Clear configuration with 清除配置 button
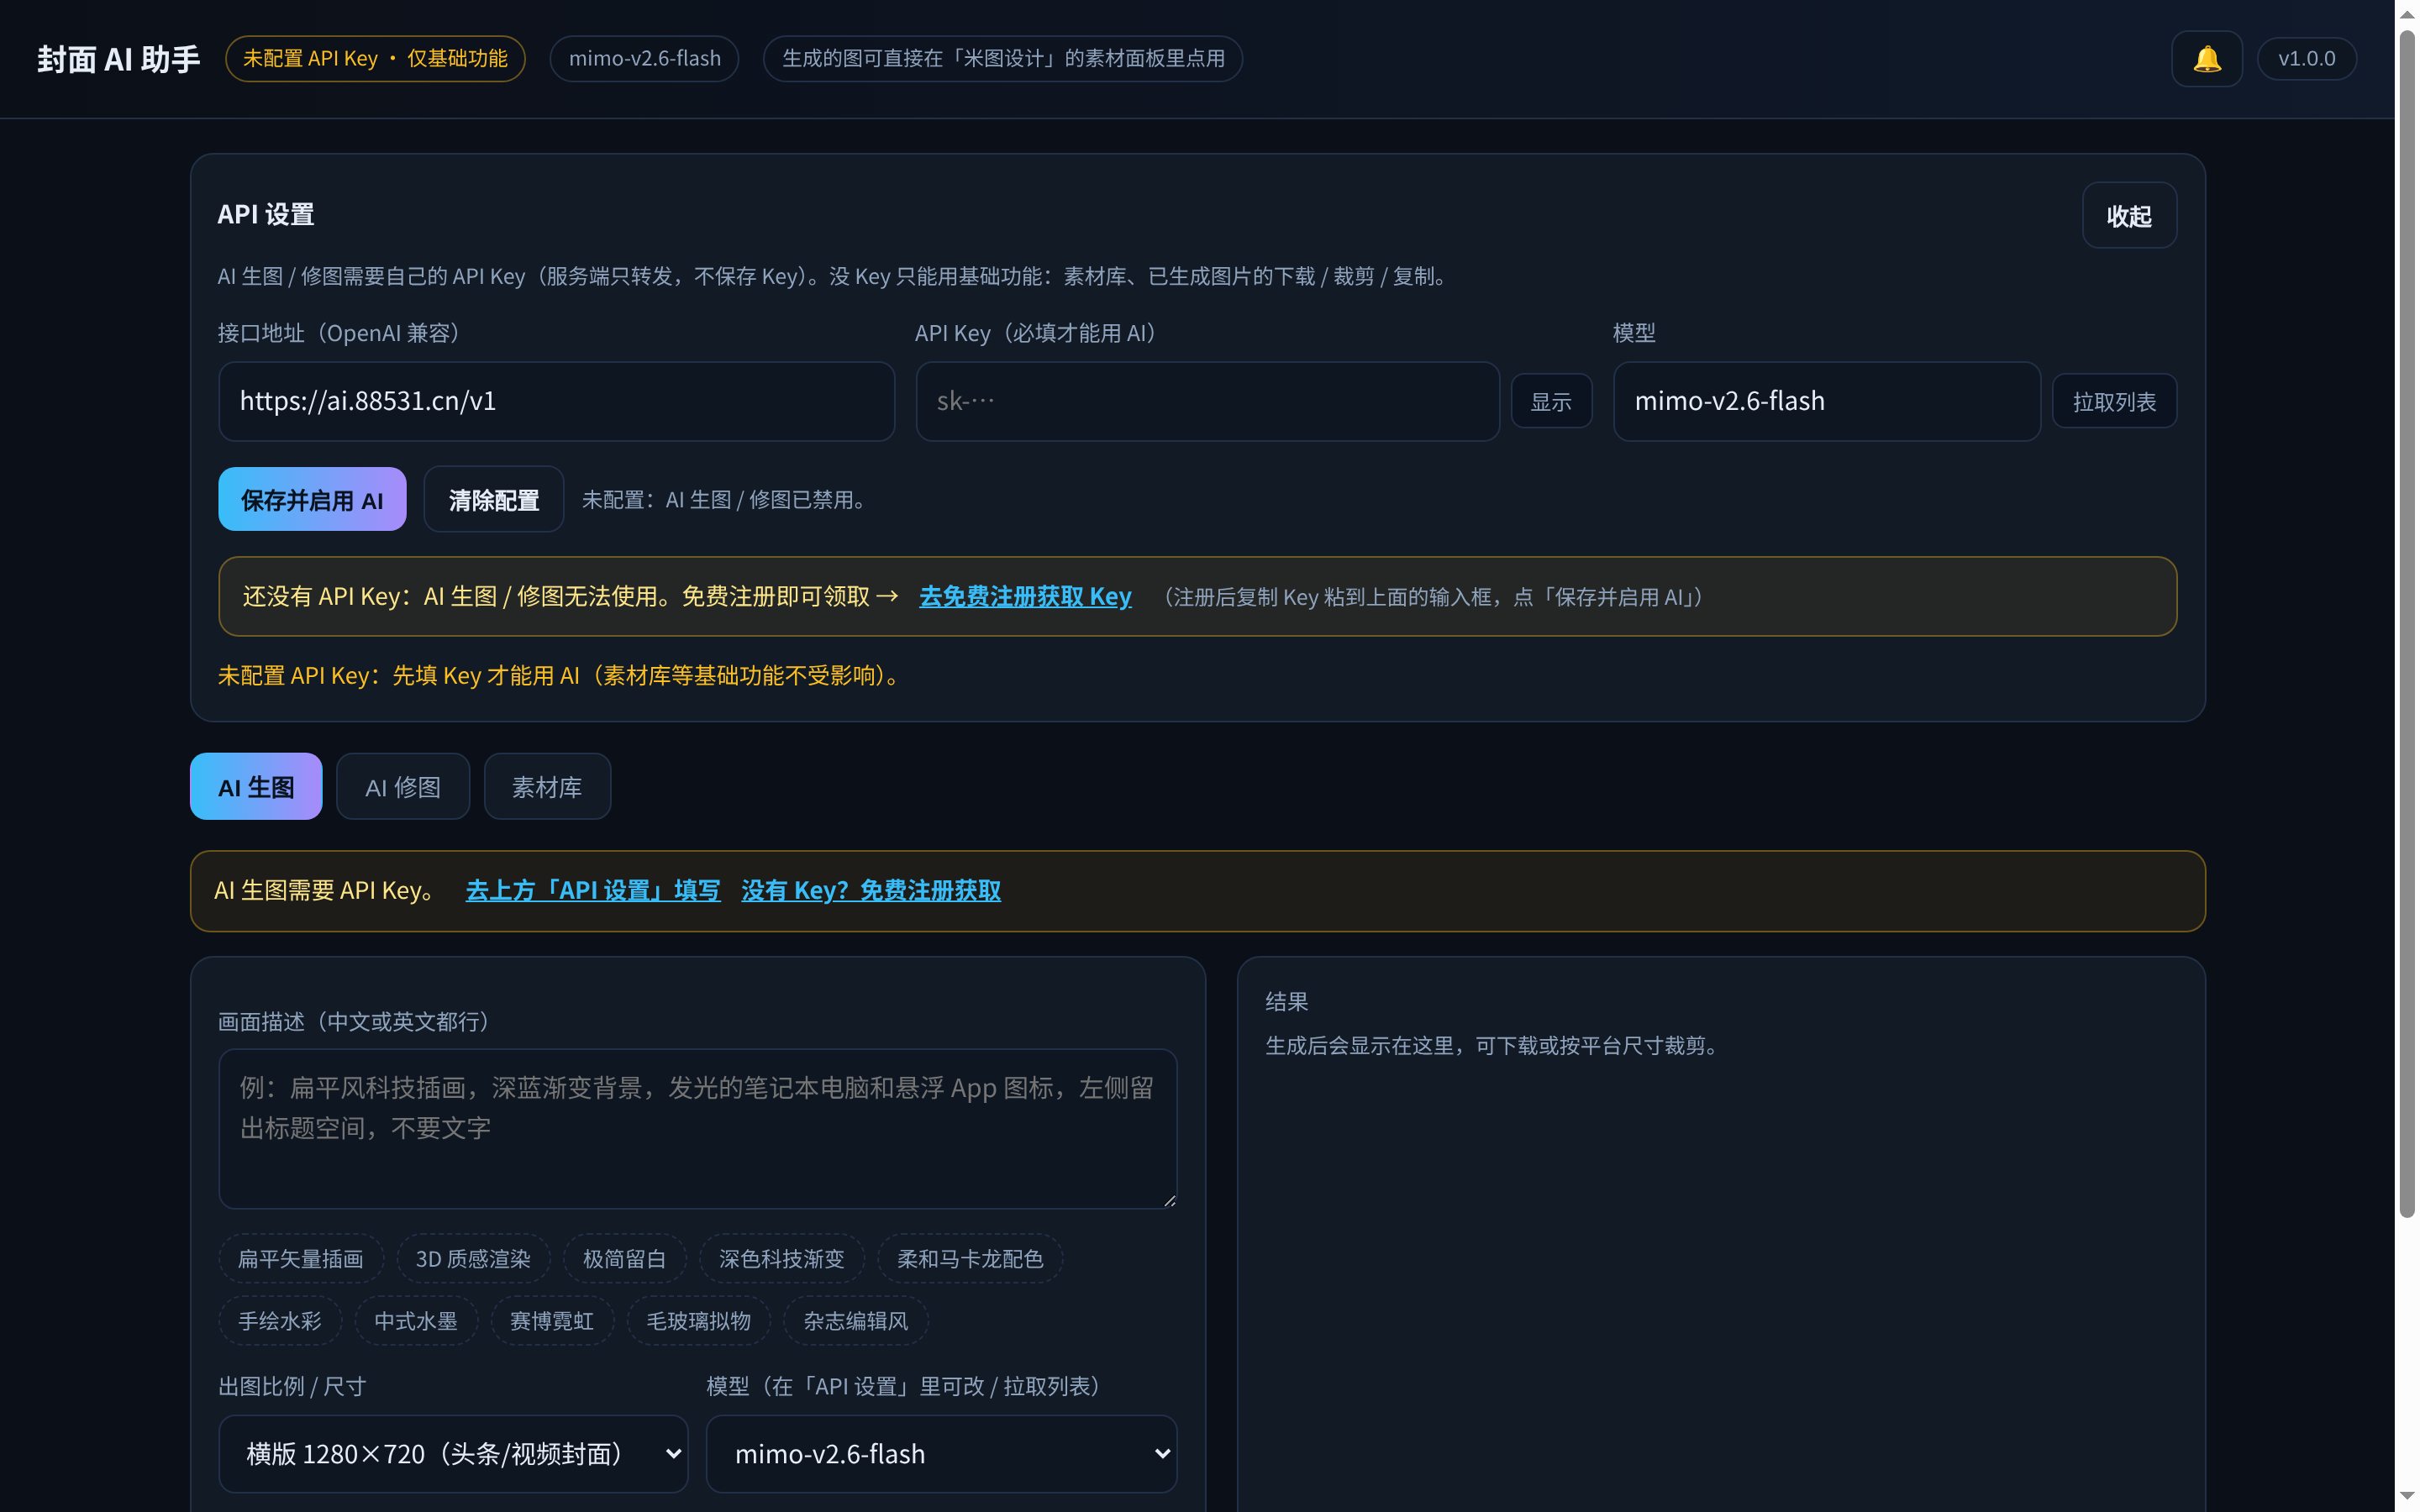The height and width of the screenshot is (1512, 2420). [x=494, y=499]
